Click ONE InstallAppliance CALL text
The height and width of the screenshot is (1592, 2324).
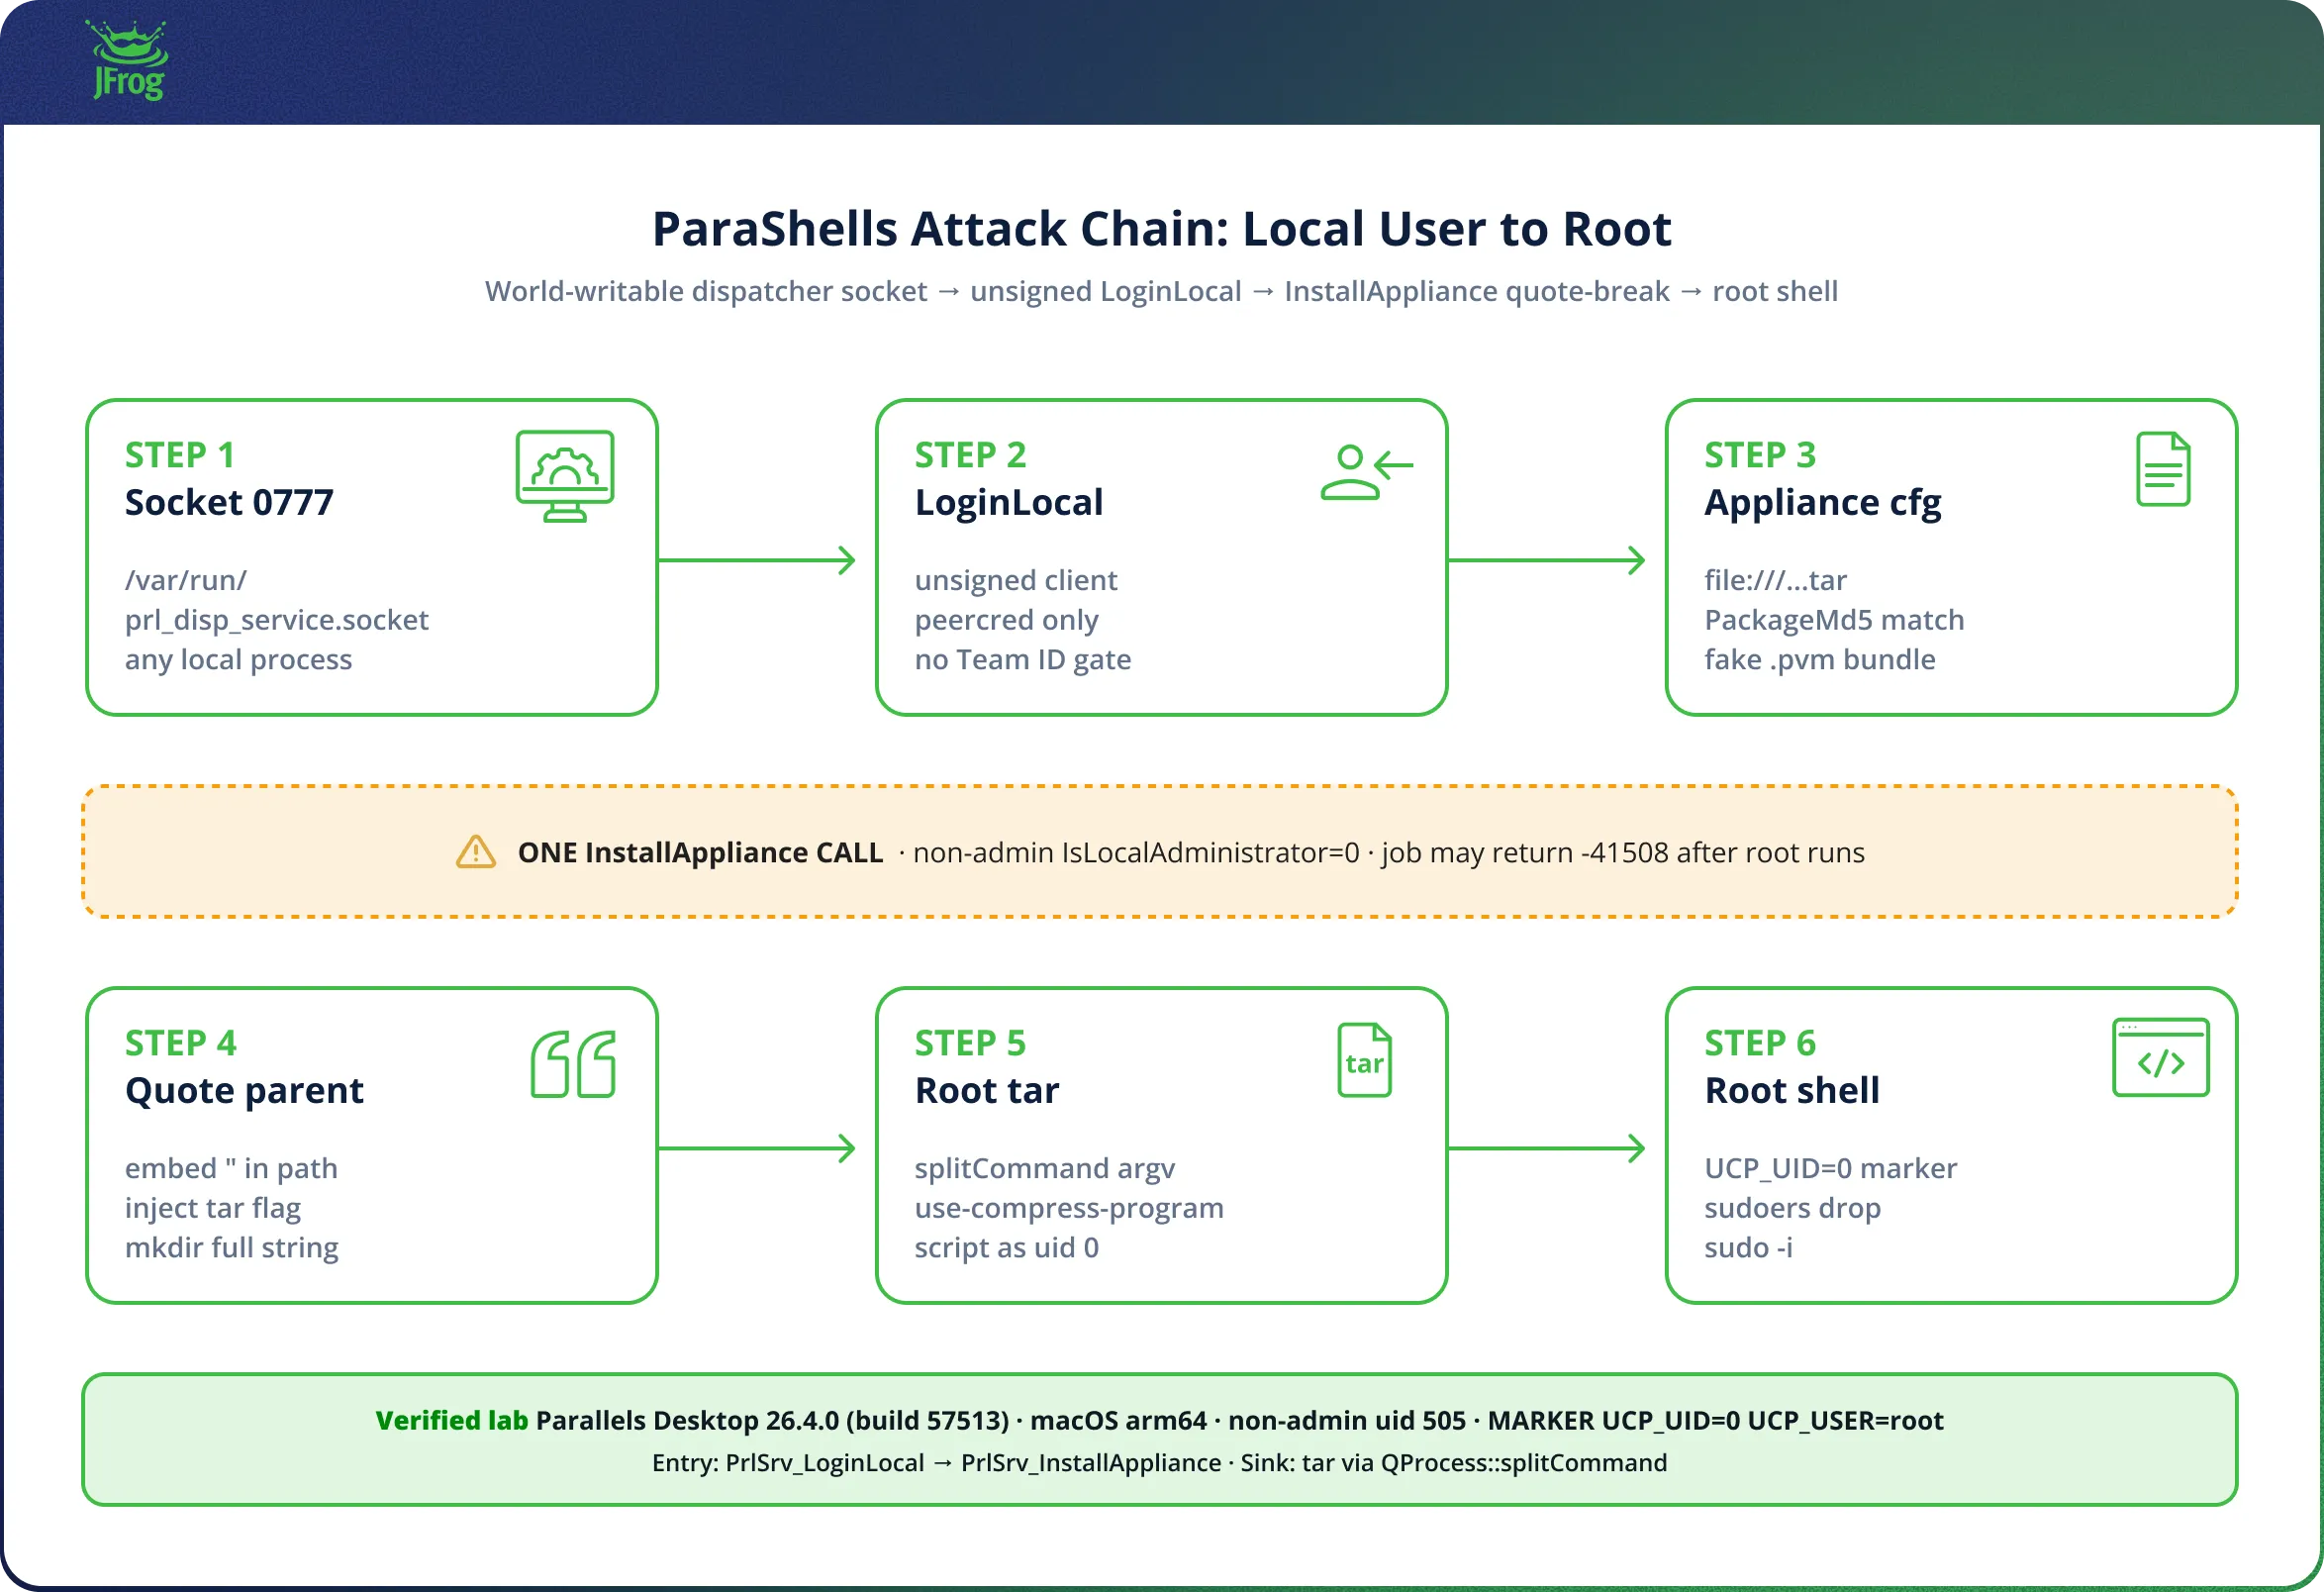pyautogui.click(x=700, y=852)
